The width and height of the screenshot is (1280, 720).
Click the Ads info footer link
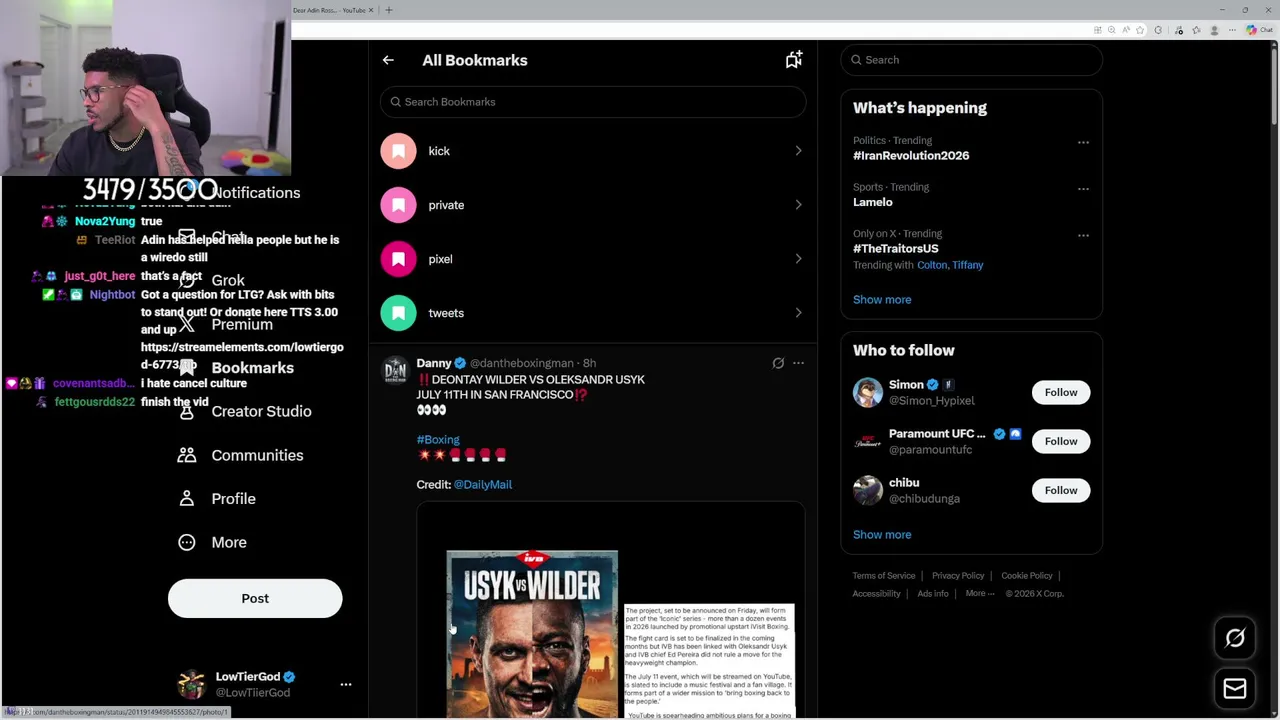coord(933,594)
